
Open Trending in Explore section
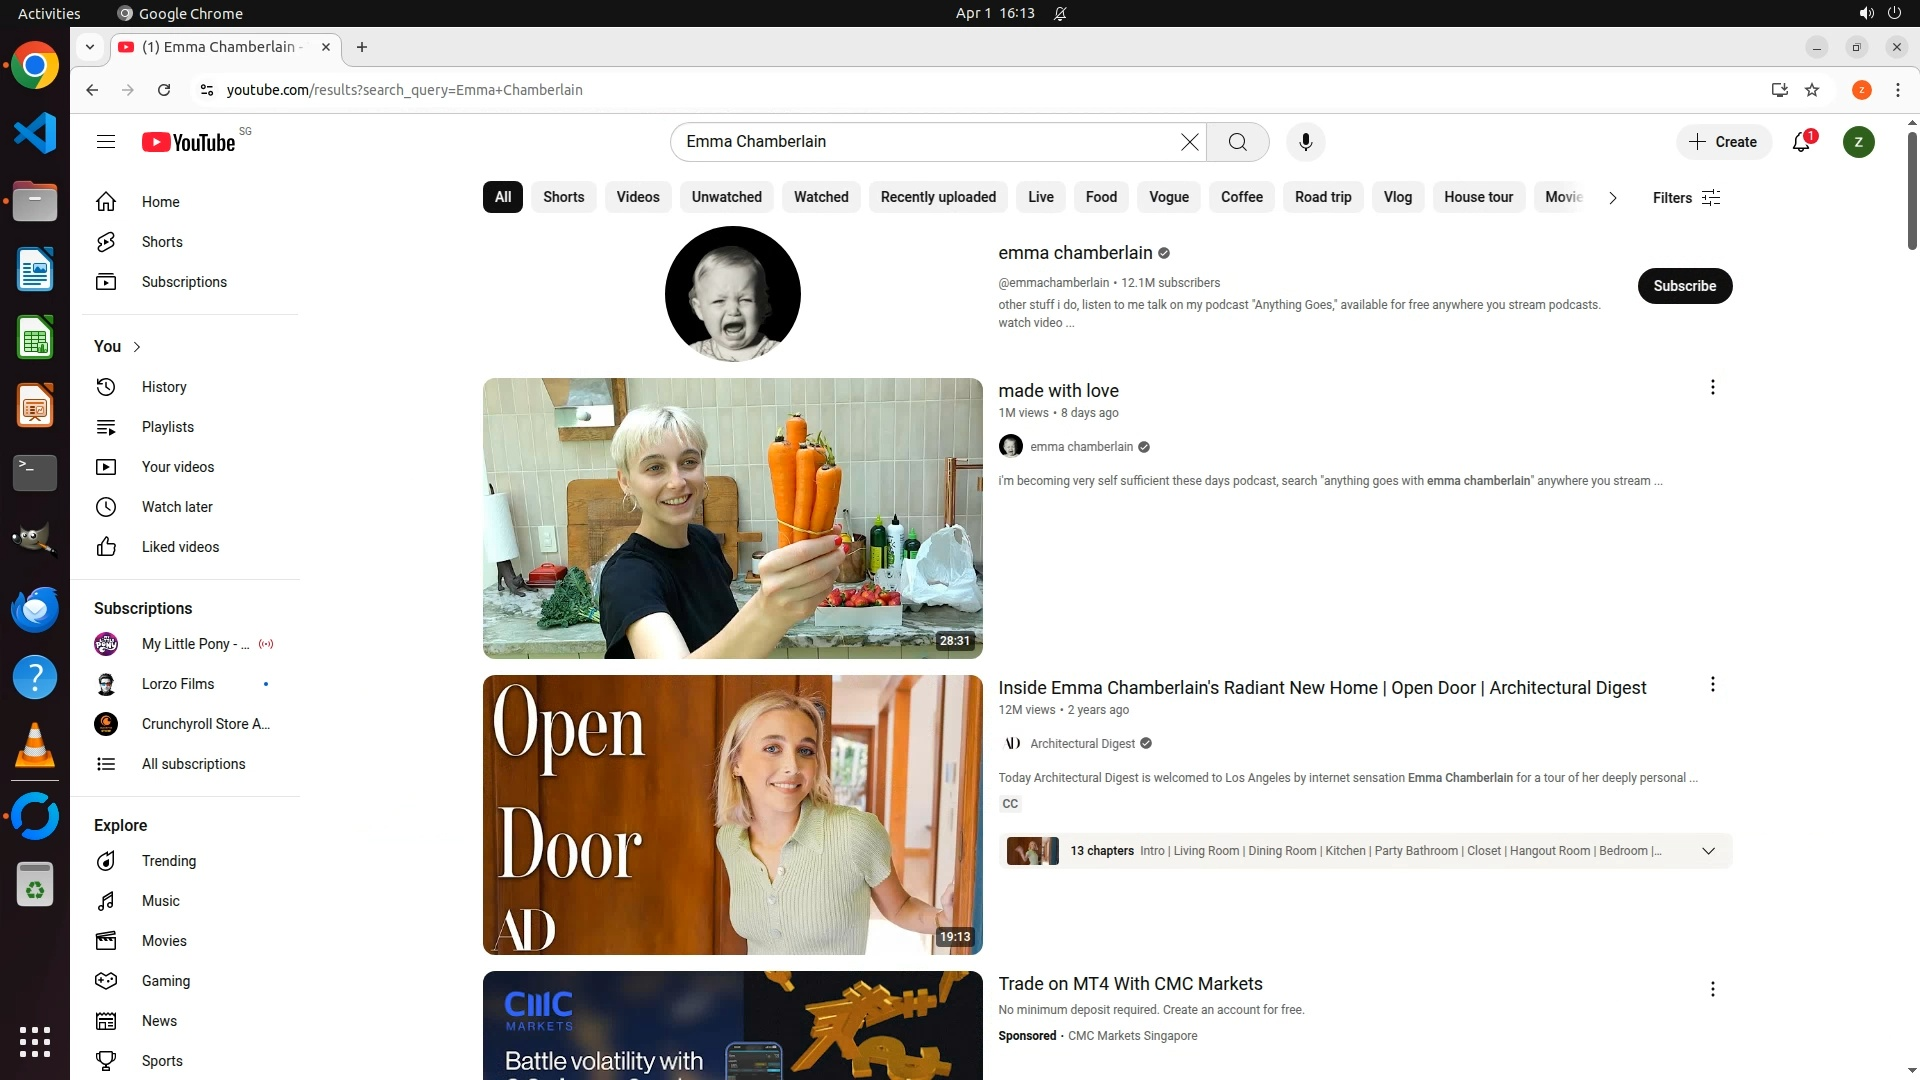(168, 861)
